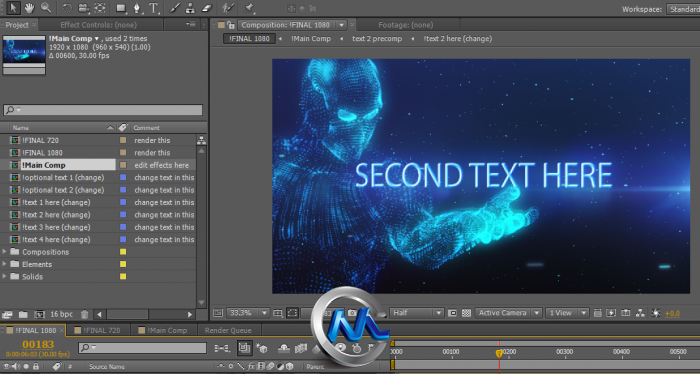The width and height of the screenshot is (700, 374).
Task: Click the choose grid and guide options icon
Action: click(277, 313)
